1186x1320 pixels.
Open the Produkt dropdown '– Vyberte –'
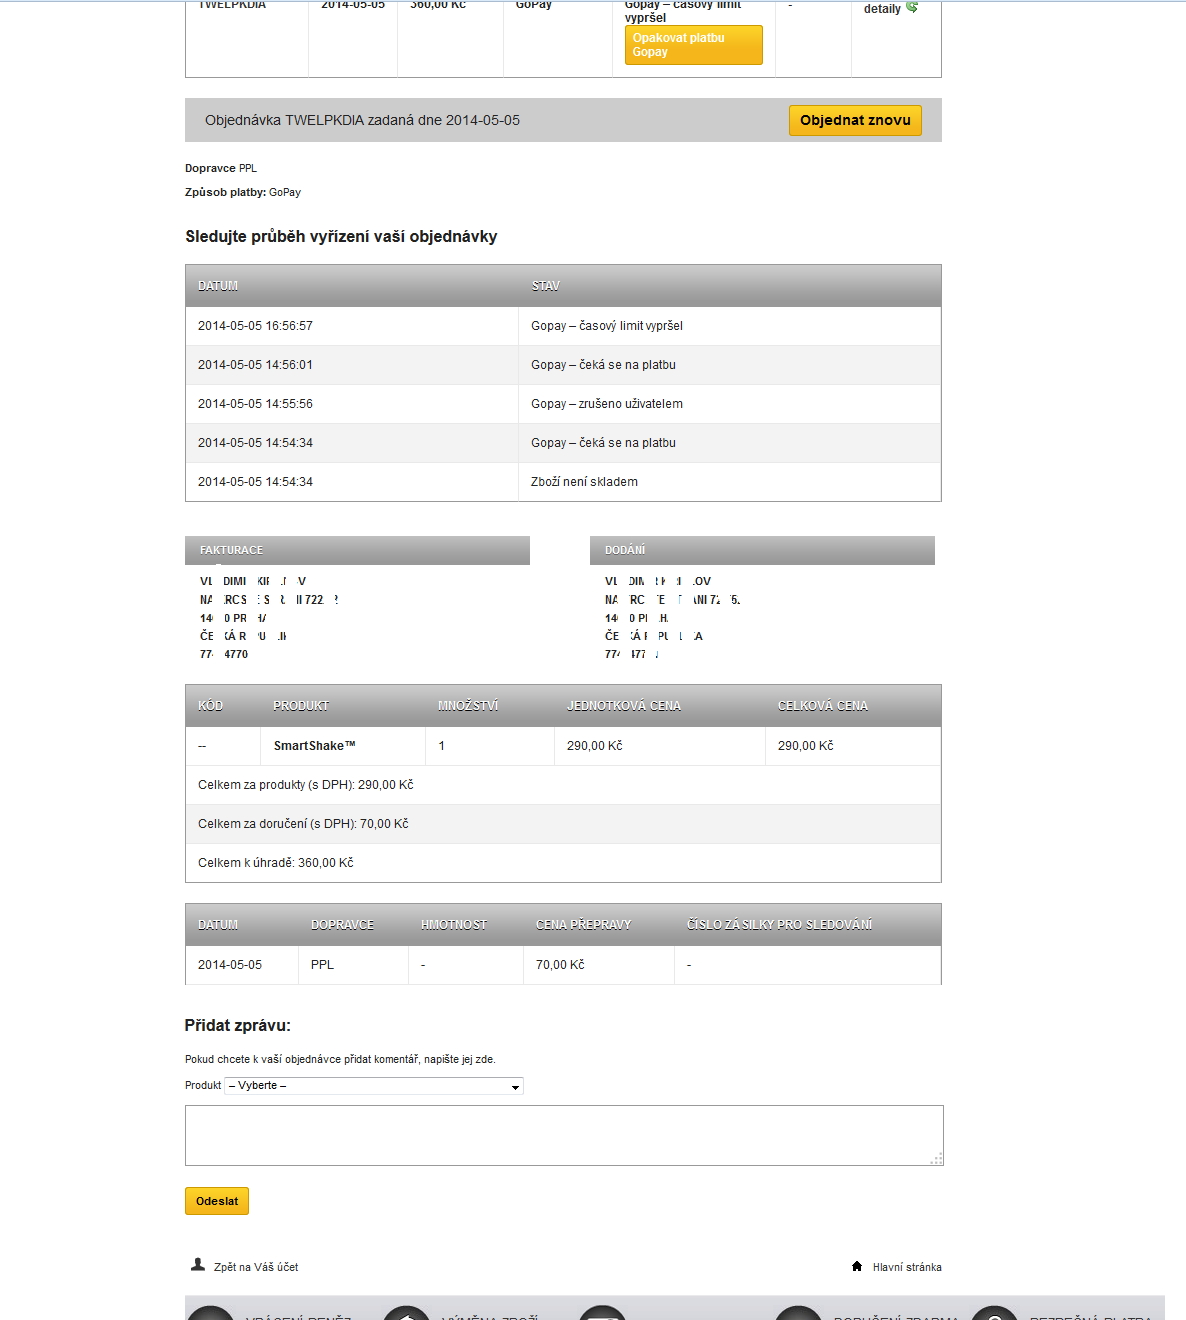tap(374, 1086)
